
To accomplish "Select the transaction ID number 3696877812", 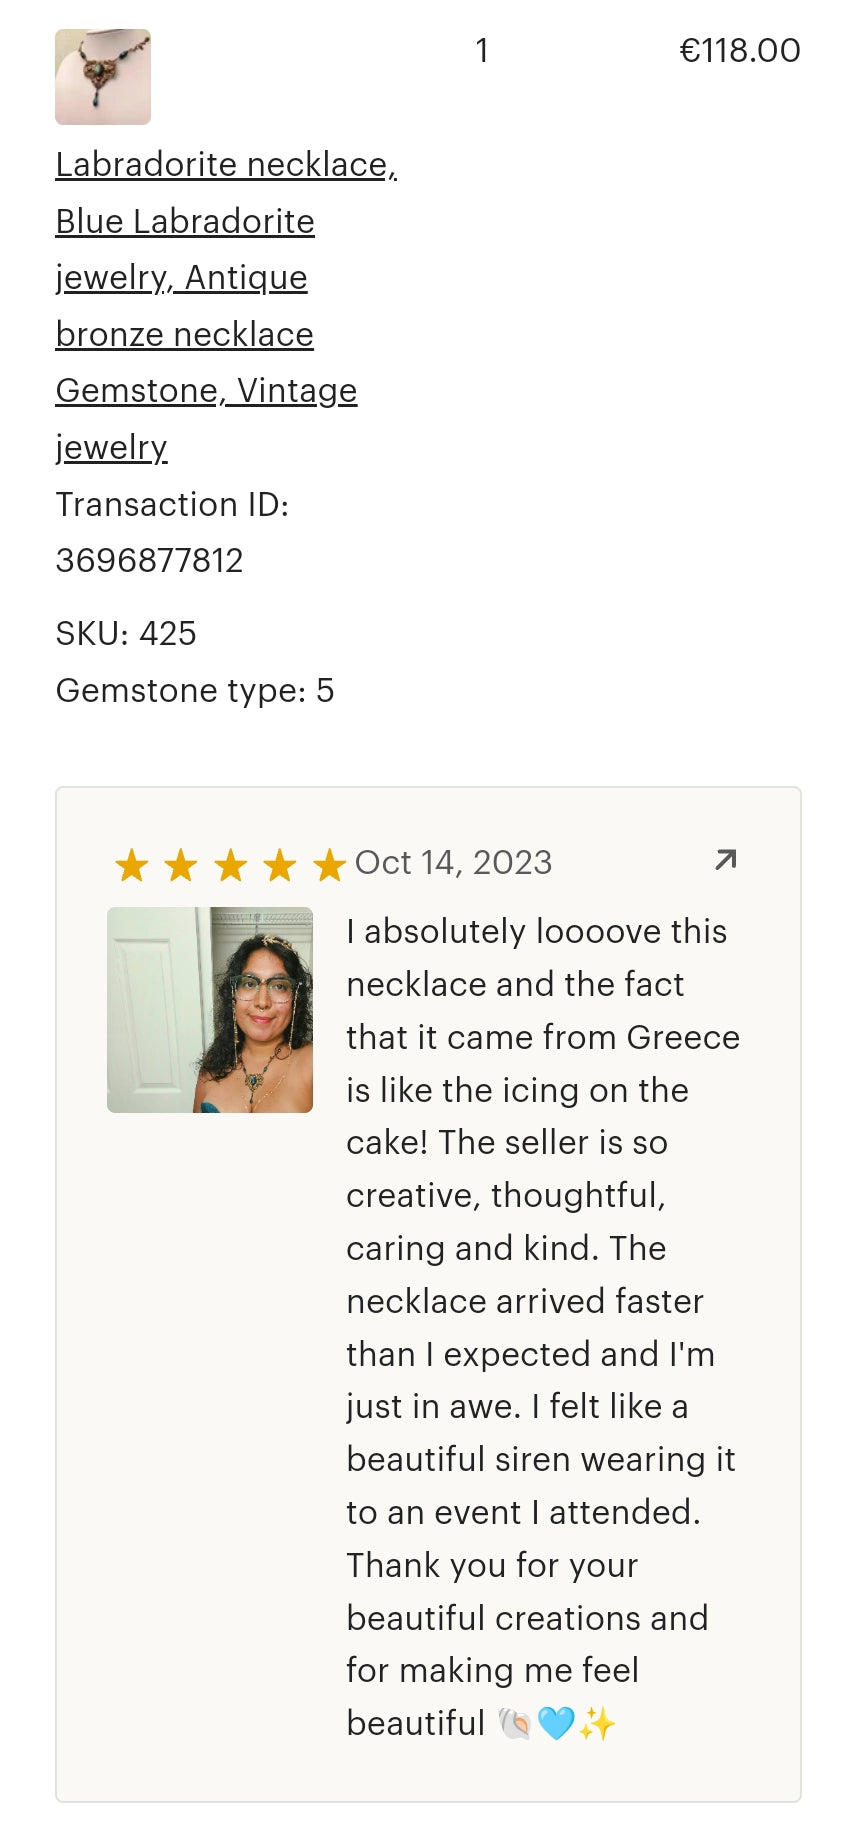I will 150,561.
